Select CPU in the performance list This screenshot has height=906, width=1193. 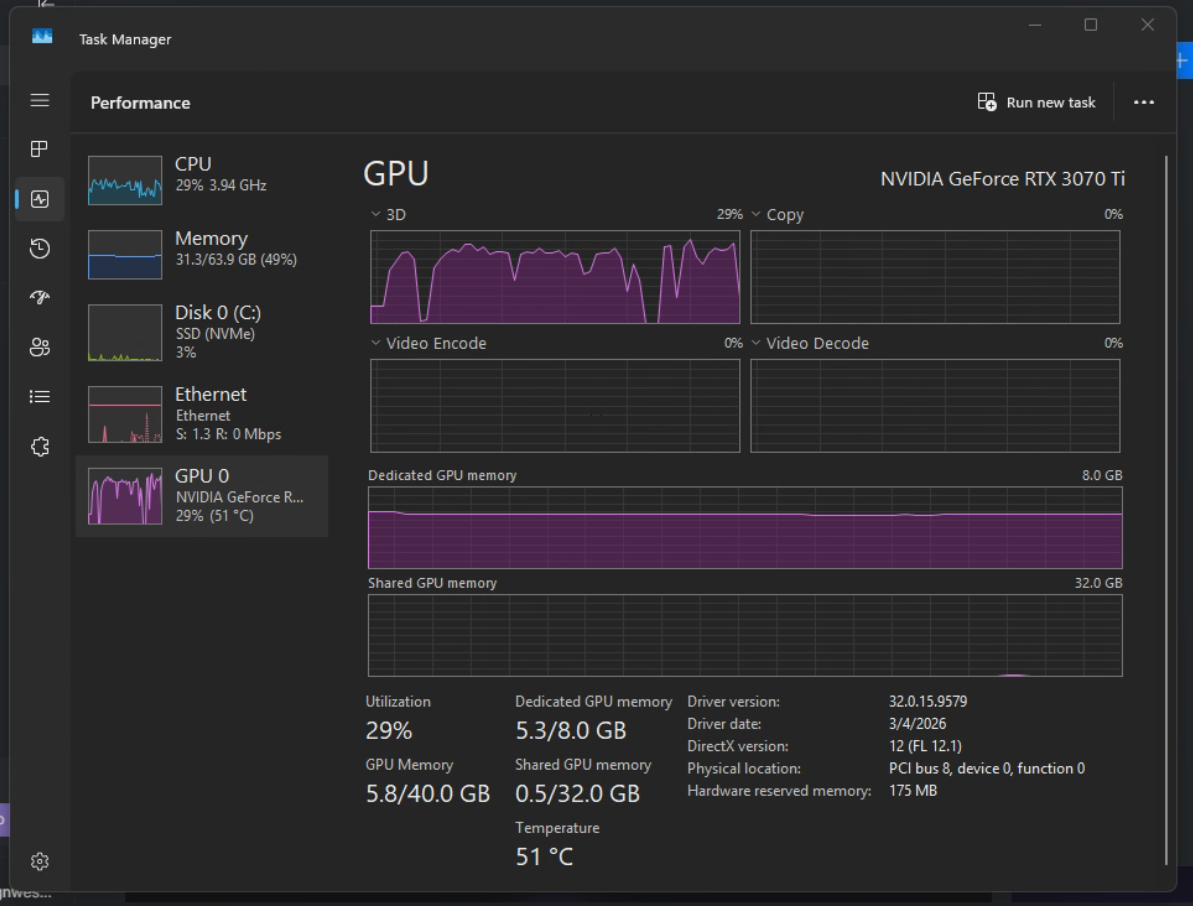[201, 179]
